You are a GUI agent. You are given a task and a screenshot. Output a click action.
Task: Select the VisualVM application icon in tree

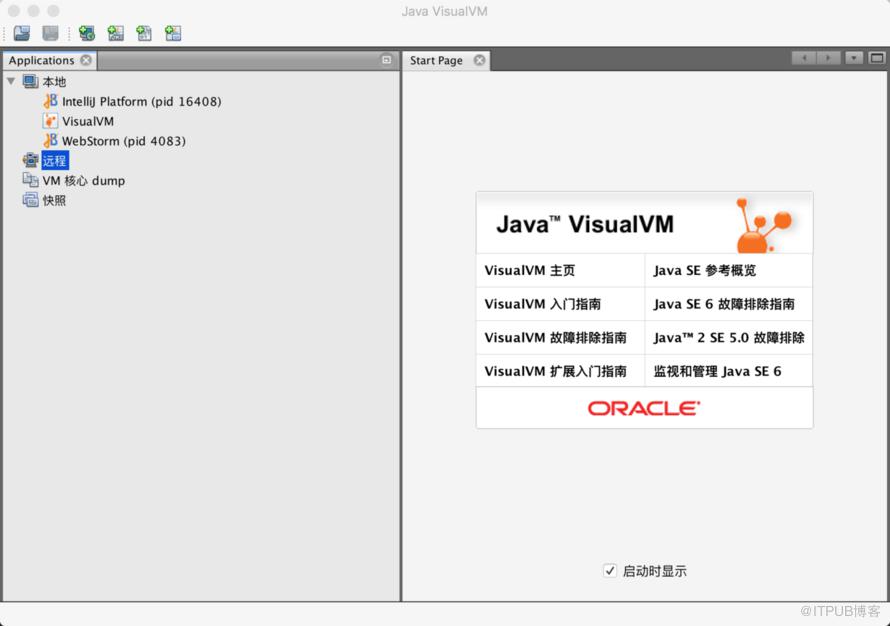pos(51,121)
